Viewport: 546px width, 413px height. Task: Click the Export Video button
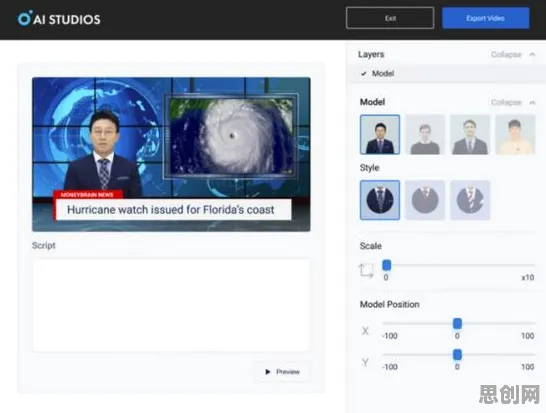[486, 18]
